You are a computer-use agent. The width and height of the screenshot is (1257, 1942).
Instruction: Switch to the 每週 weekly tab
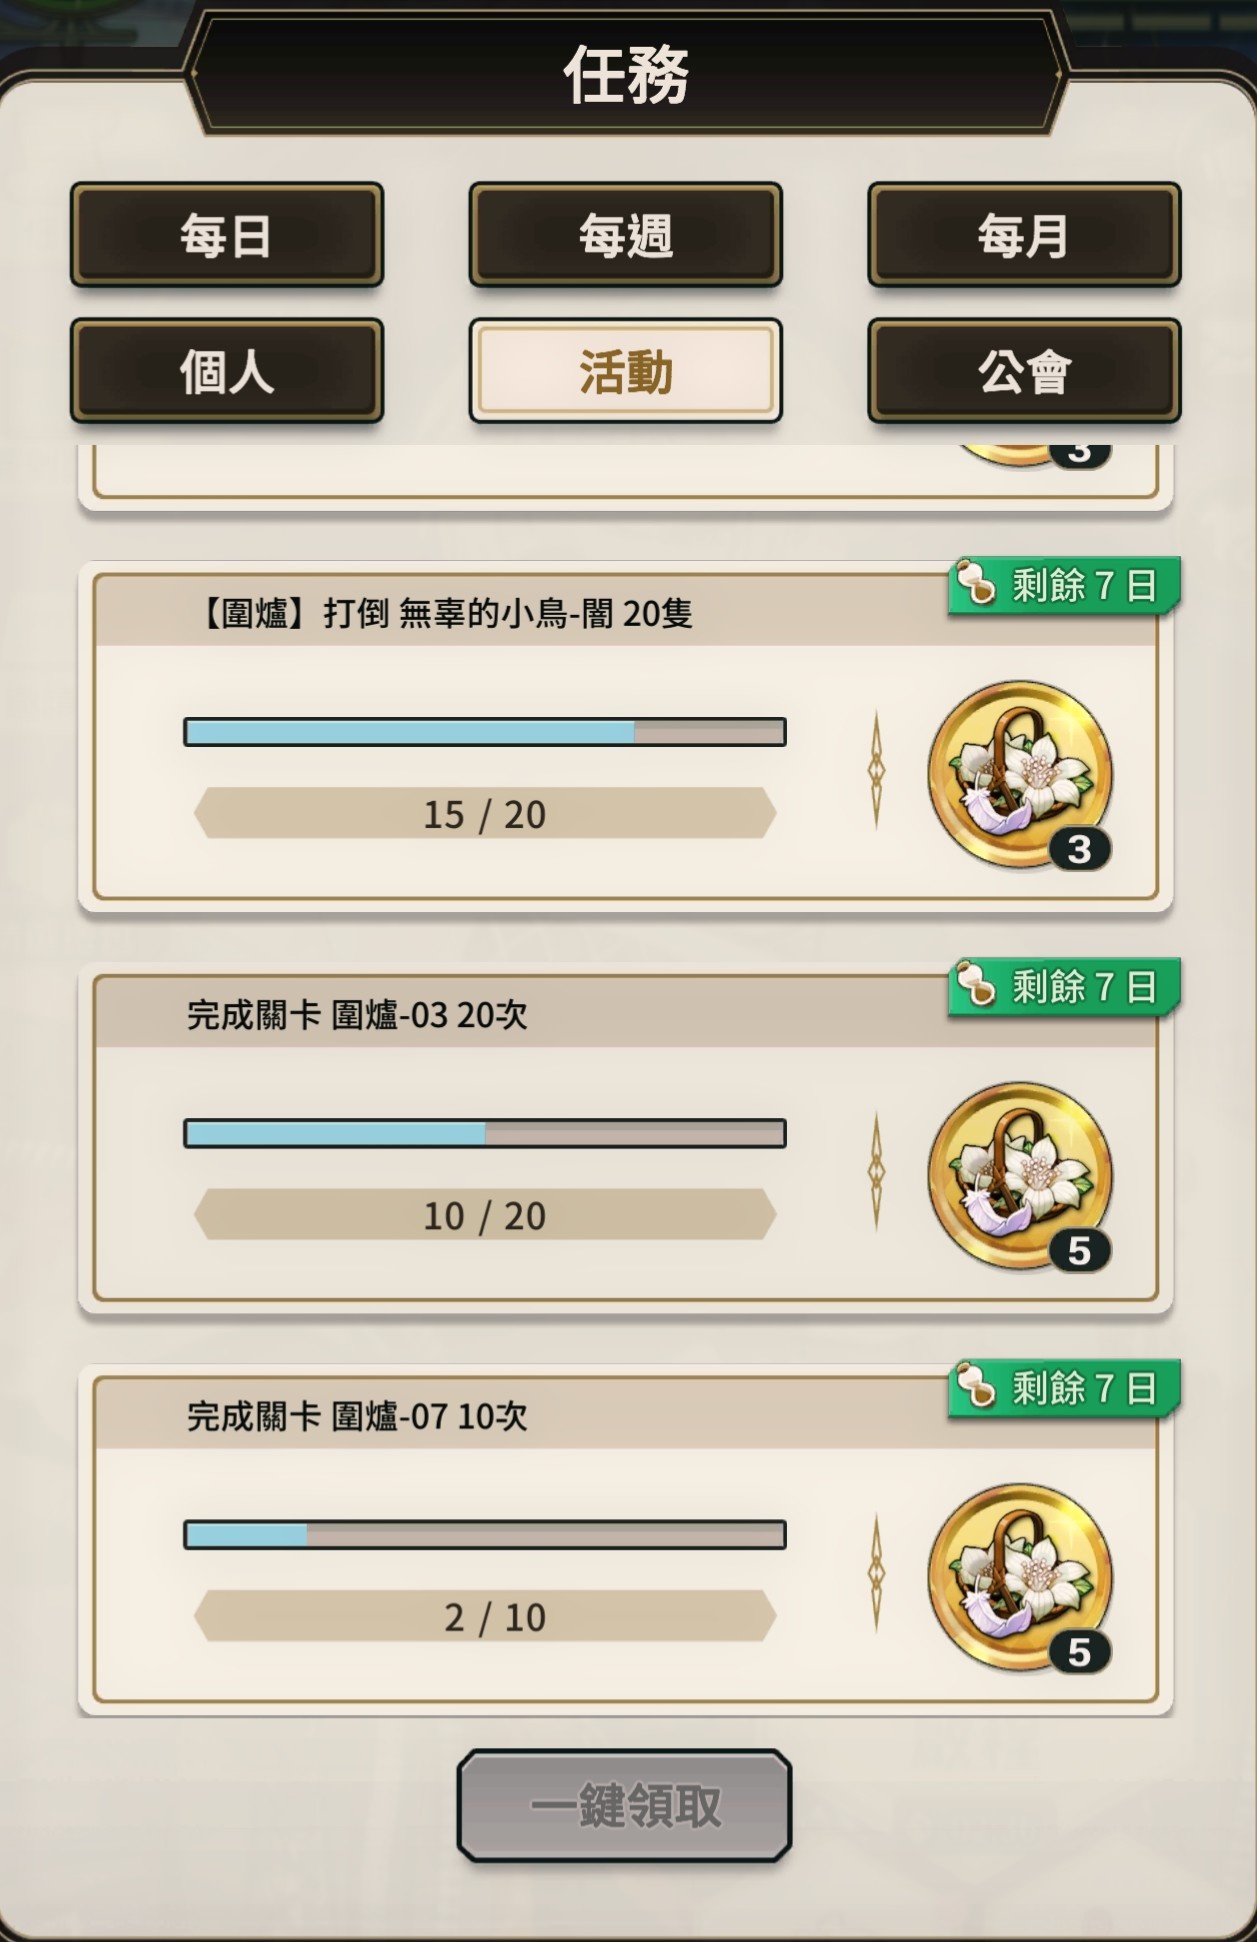tap(626, 235)
